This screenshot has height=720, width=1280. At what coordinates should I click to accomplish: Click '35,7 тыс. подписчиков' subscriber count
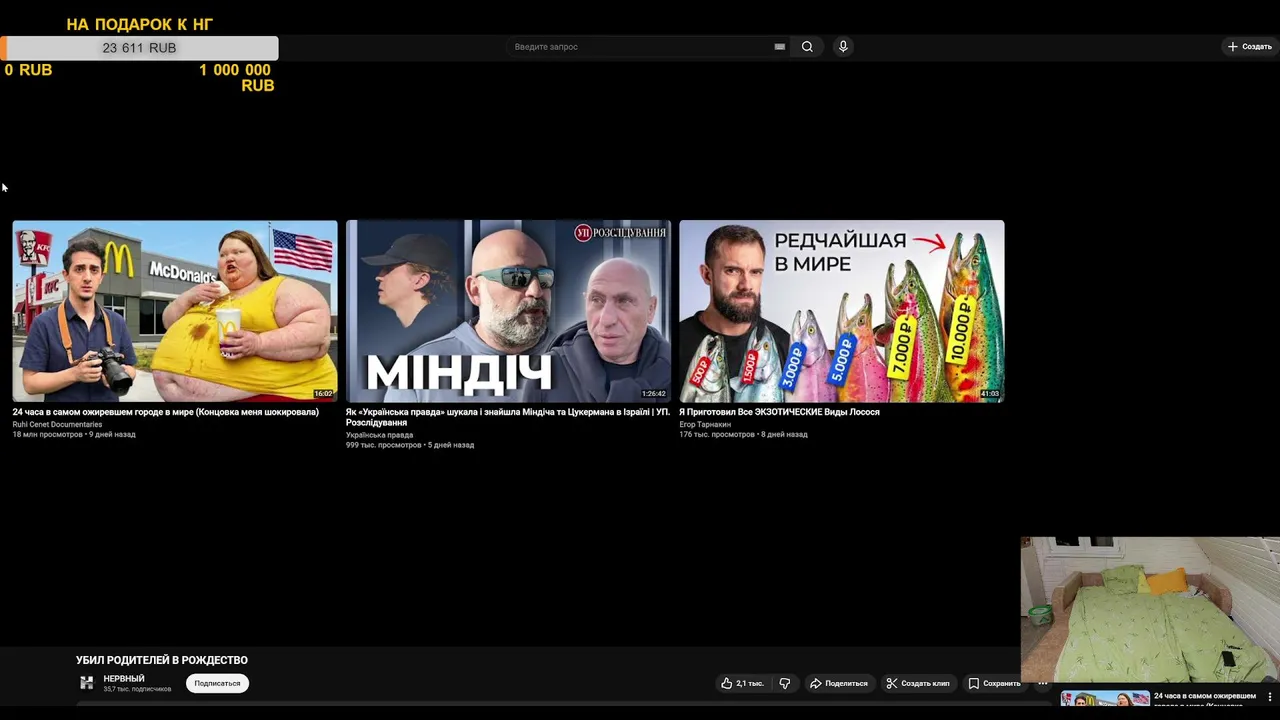tap(137, 690)
